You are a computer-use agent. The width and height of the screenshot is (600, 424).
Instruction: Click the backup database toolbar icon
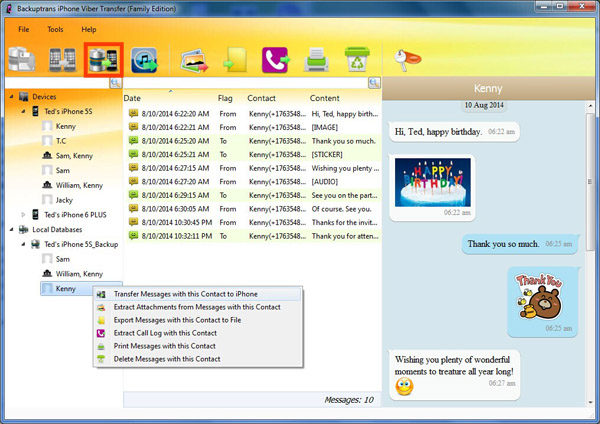pos(21,61)
